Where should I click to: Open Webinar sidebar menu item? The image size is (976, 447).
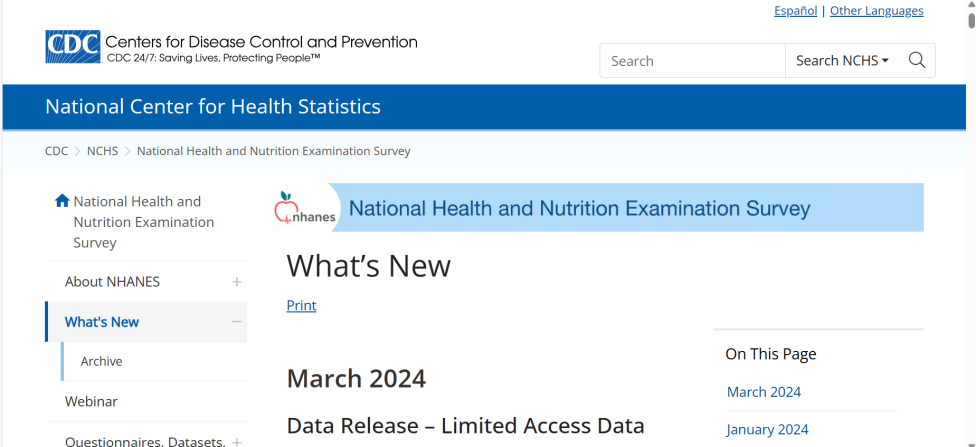pyautogui.click(x=91, y=401)
